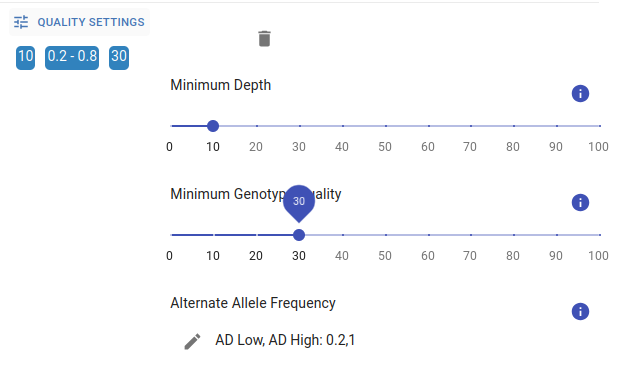This screenshot has width=623, height=390.
Task: Set Minimum Depth slider to 20
Action: [257, 126]
